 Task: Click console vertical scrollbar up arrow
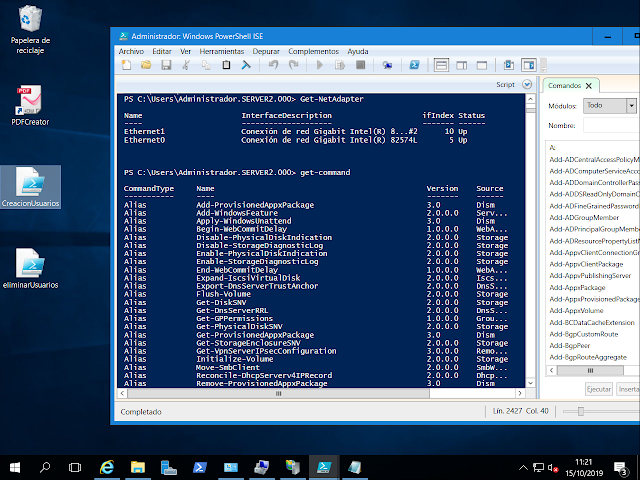530,99
